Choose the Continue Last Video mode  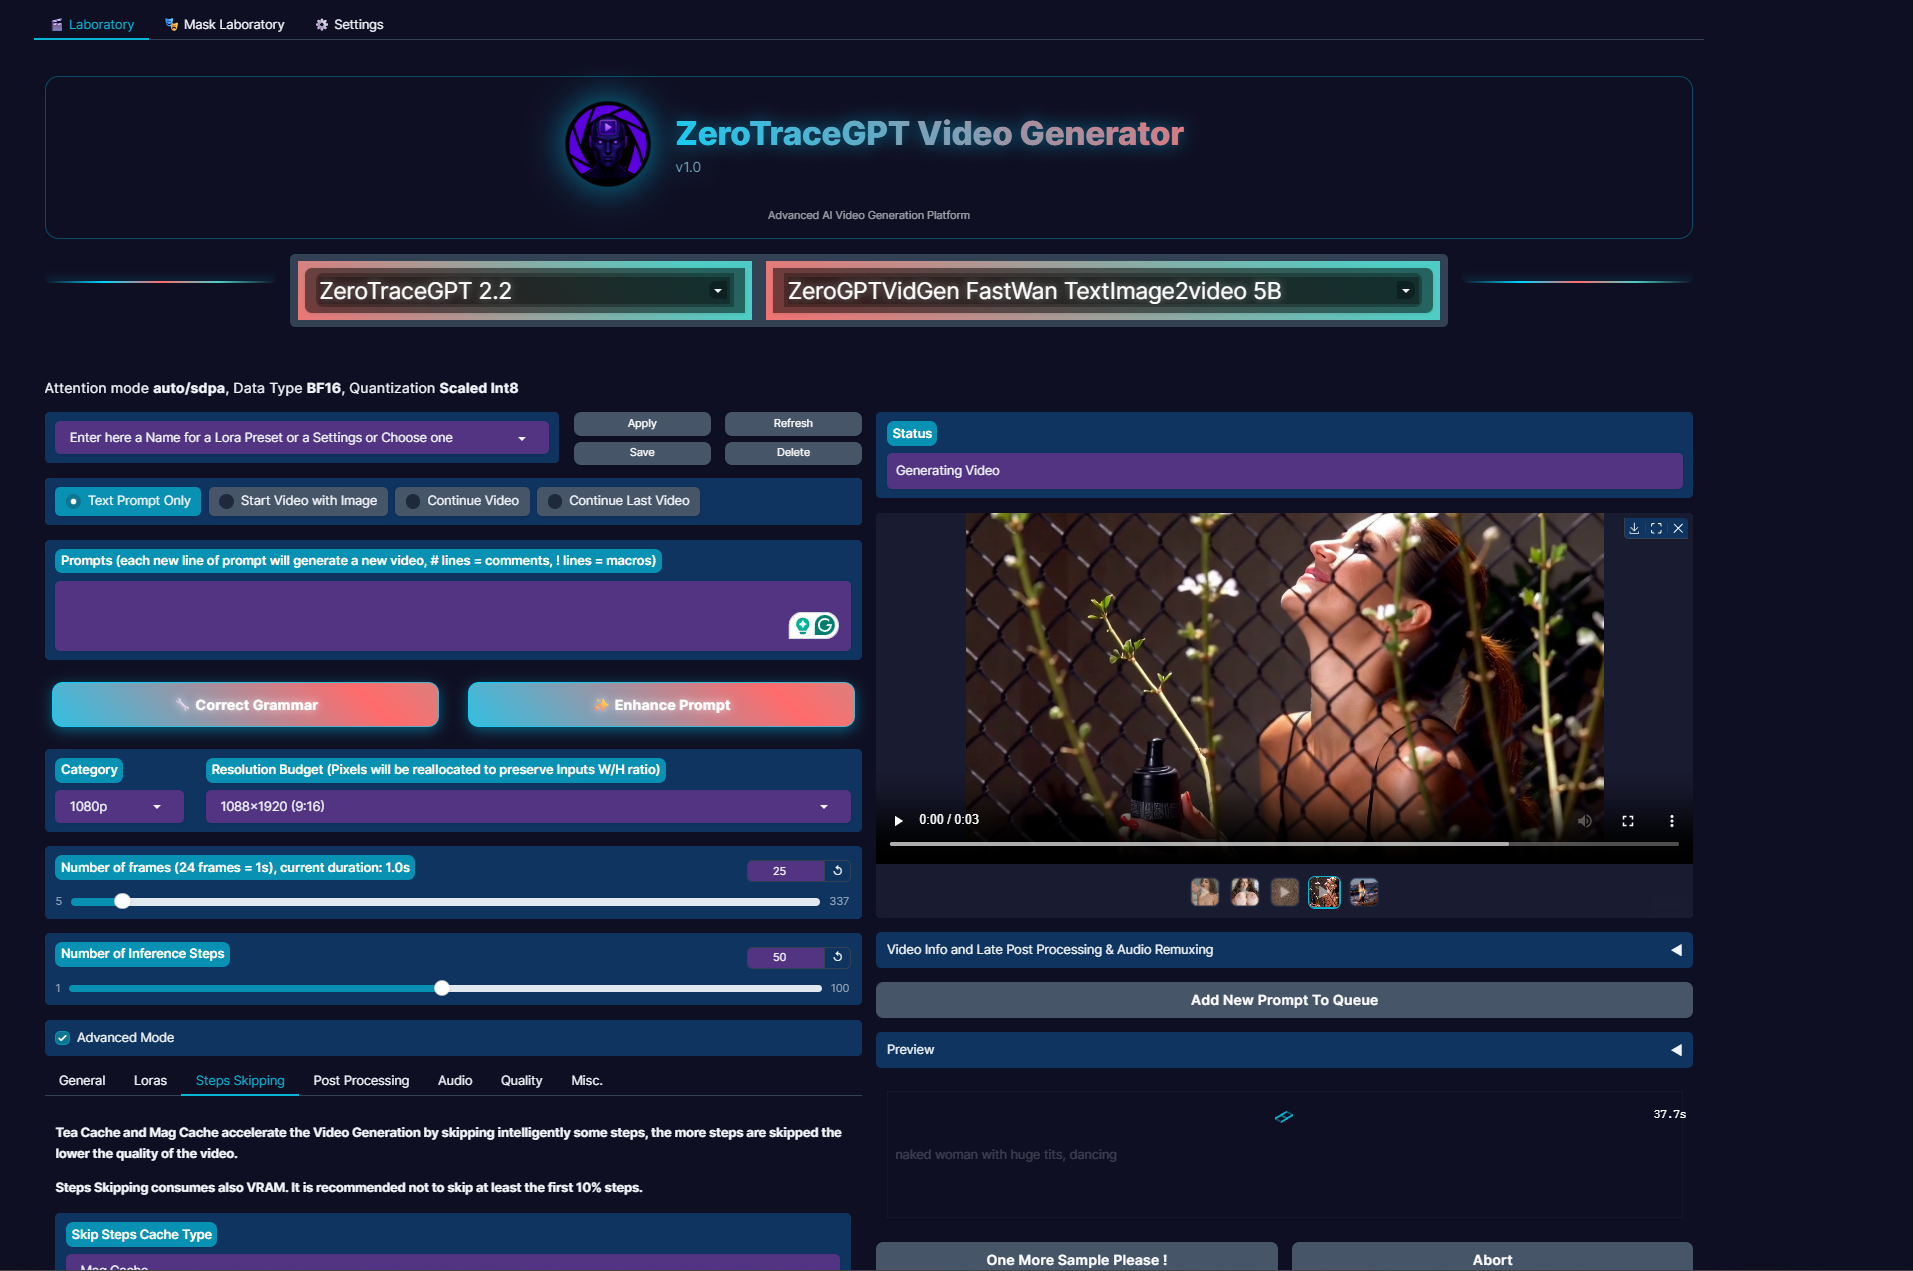(x=619, y=501)
